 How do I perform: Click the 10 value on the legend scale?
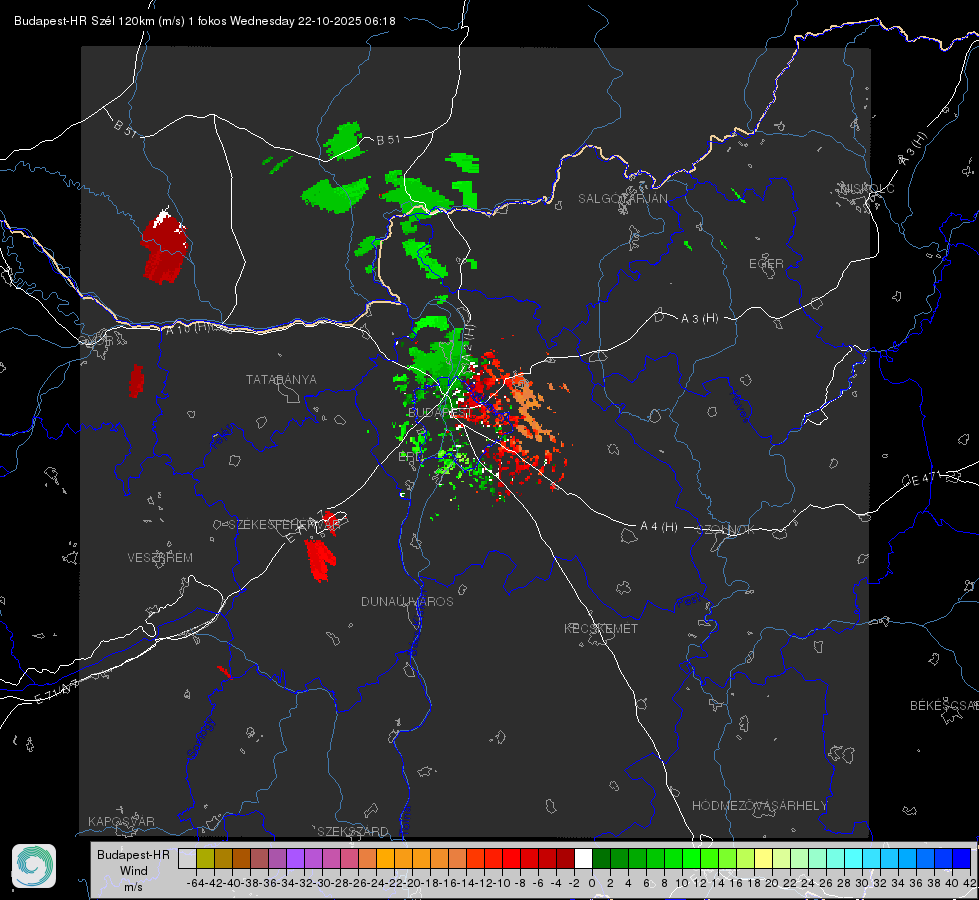click(682, 883)
